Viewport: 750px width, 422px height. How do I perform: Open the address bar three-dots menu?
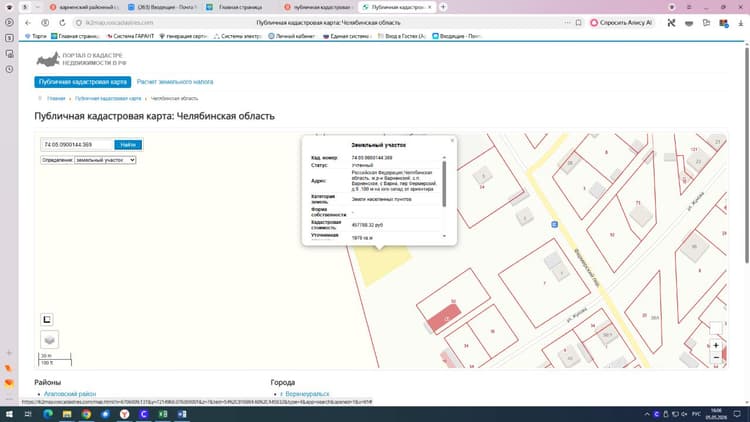pos(567,22)
